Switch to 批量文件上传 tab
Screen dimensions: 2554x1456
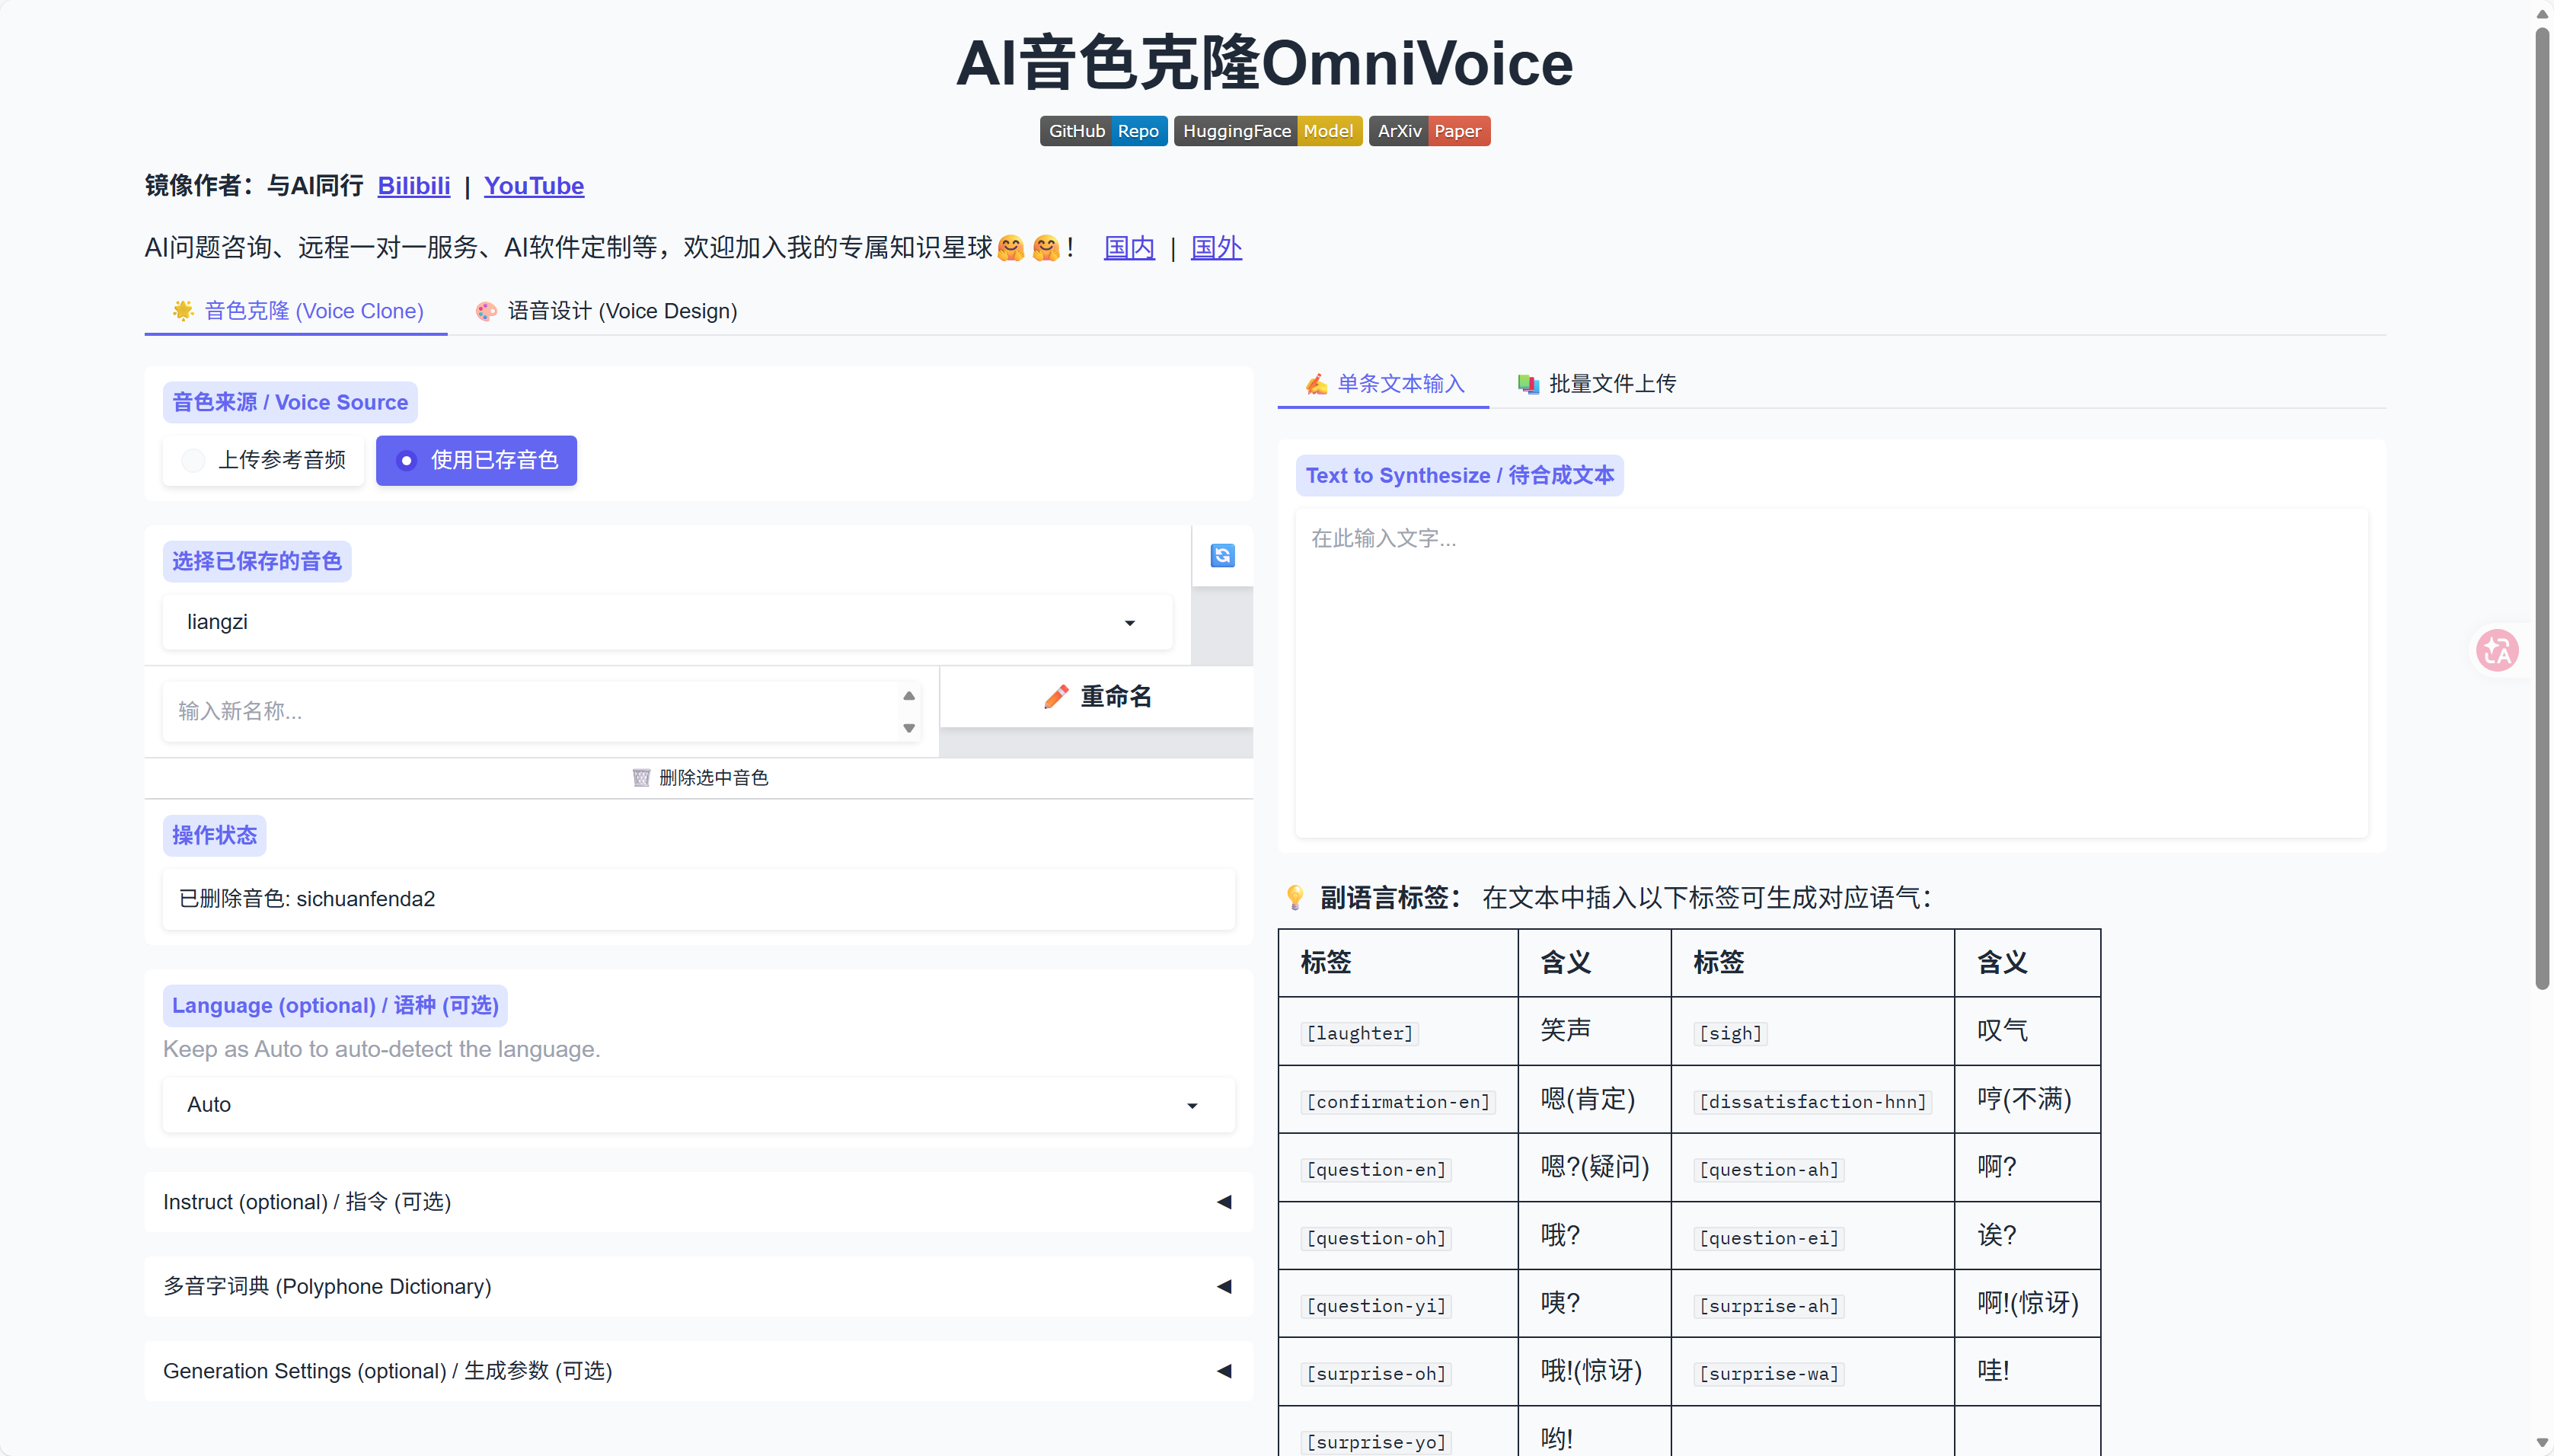point(1596,384)
